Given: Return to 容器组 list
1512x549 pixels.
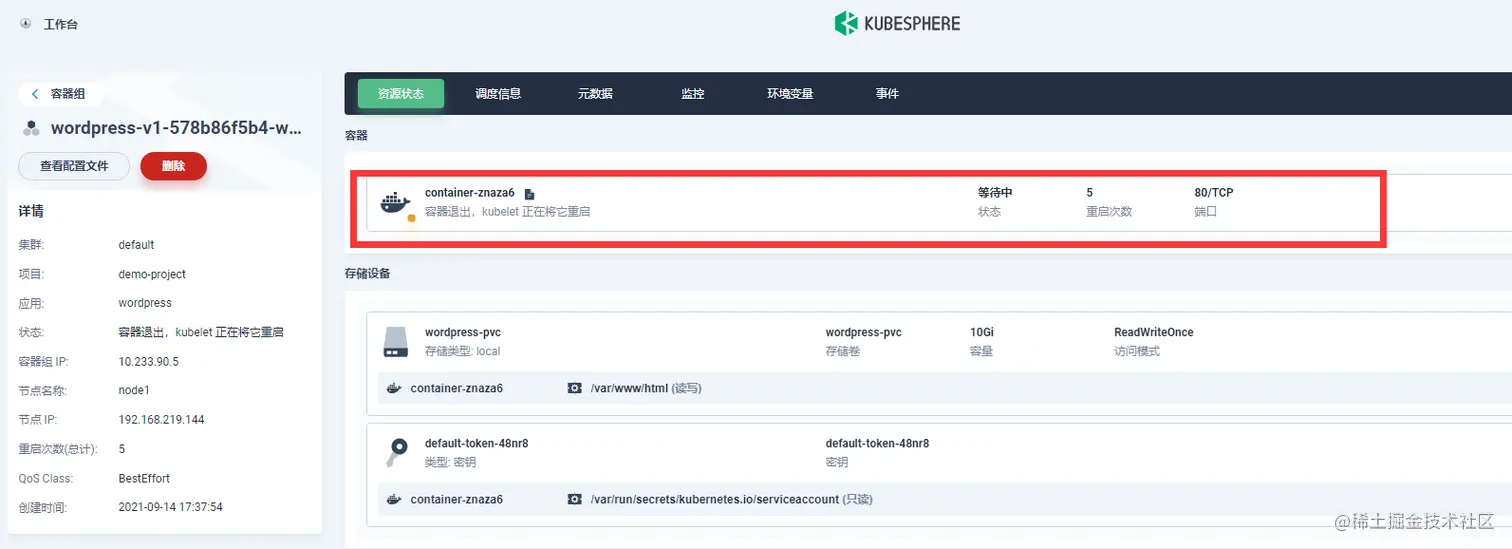Looking at the screenshot, I should click(x=68, y=94).
